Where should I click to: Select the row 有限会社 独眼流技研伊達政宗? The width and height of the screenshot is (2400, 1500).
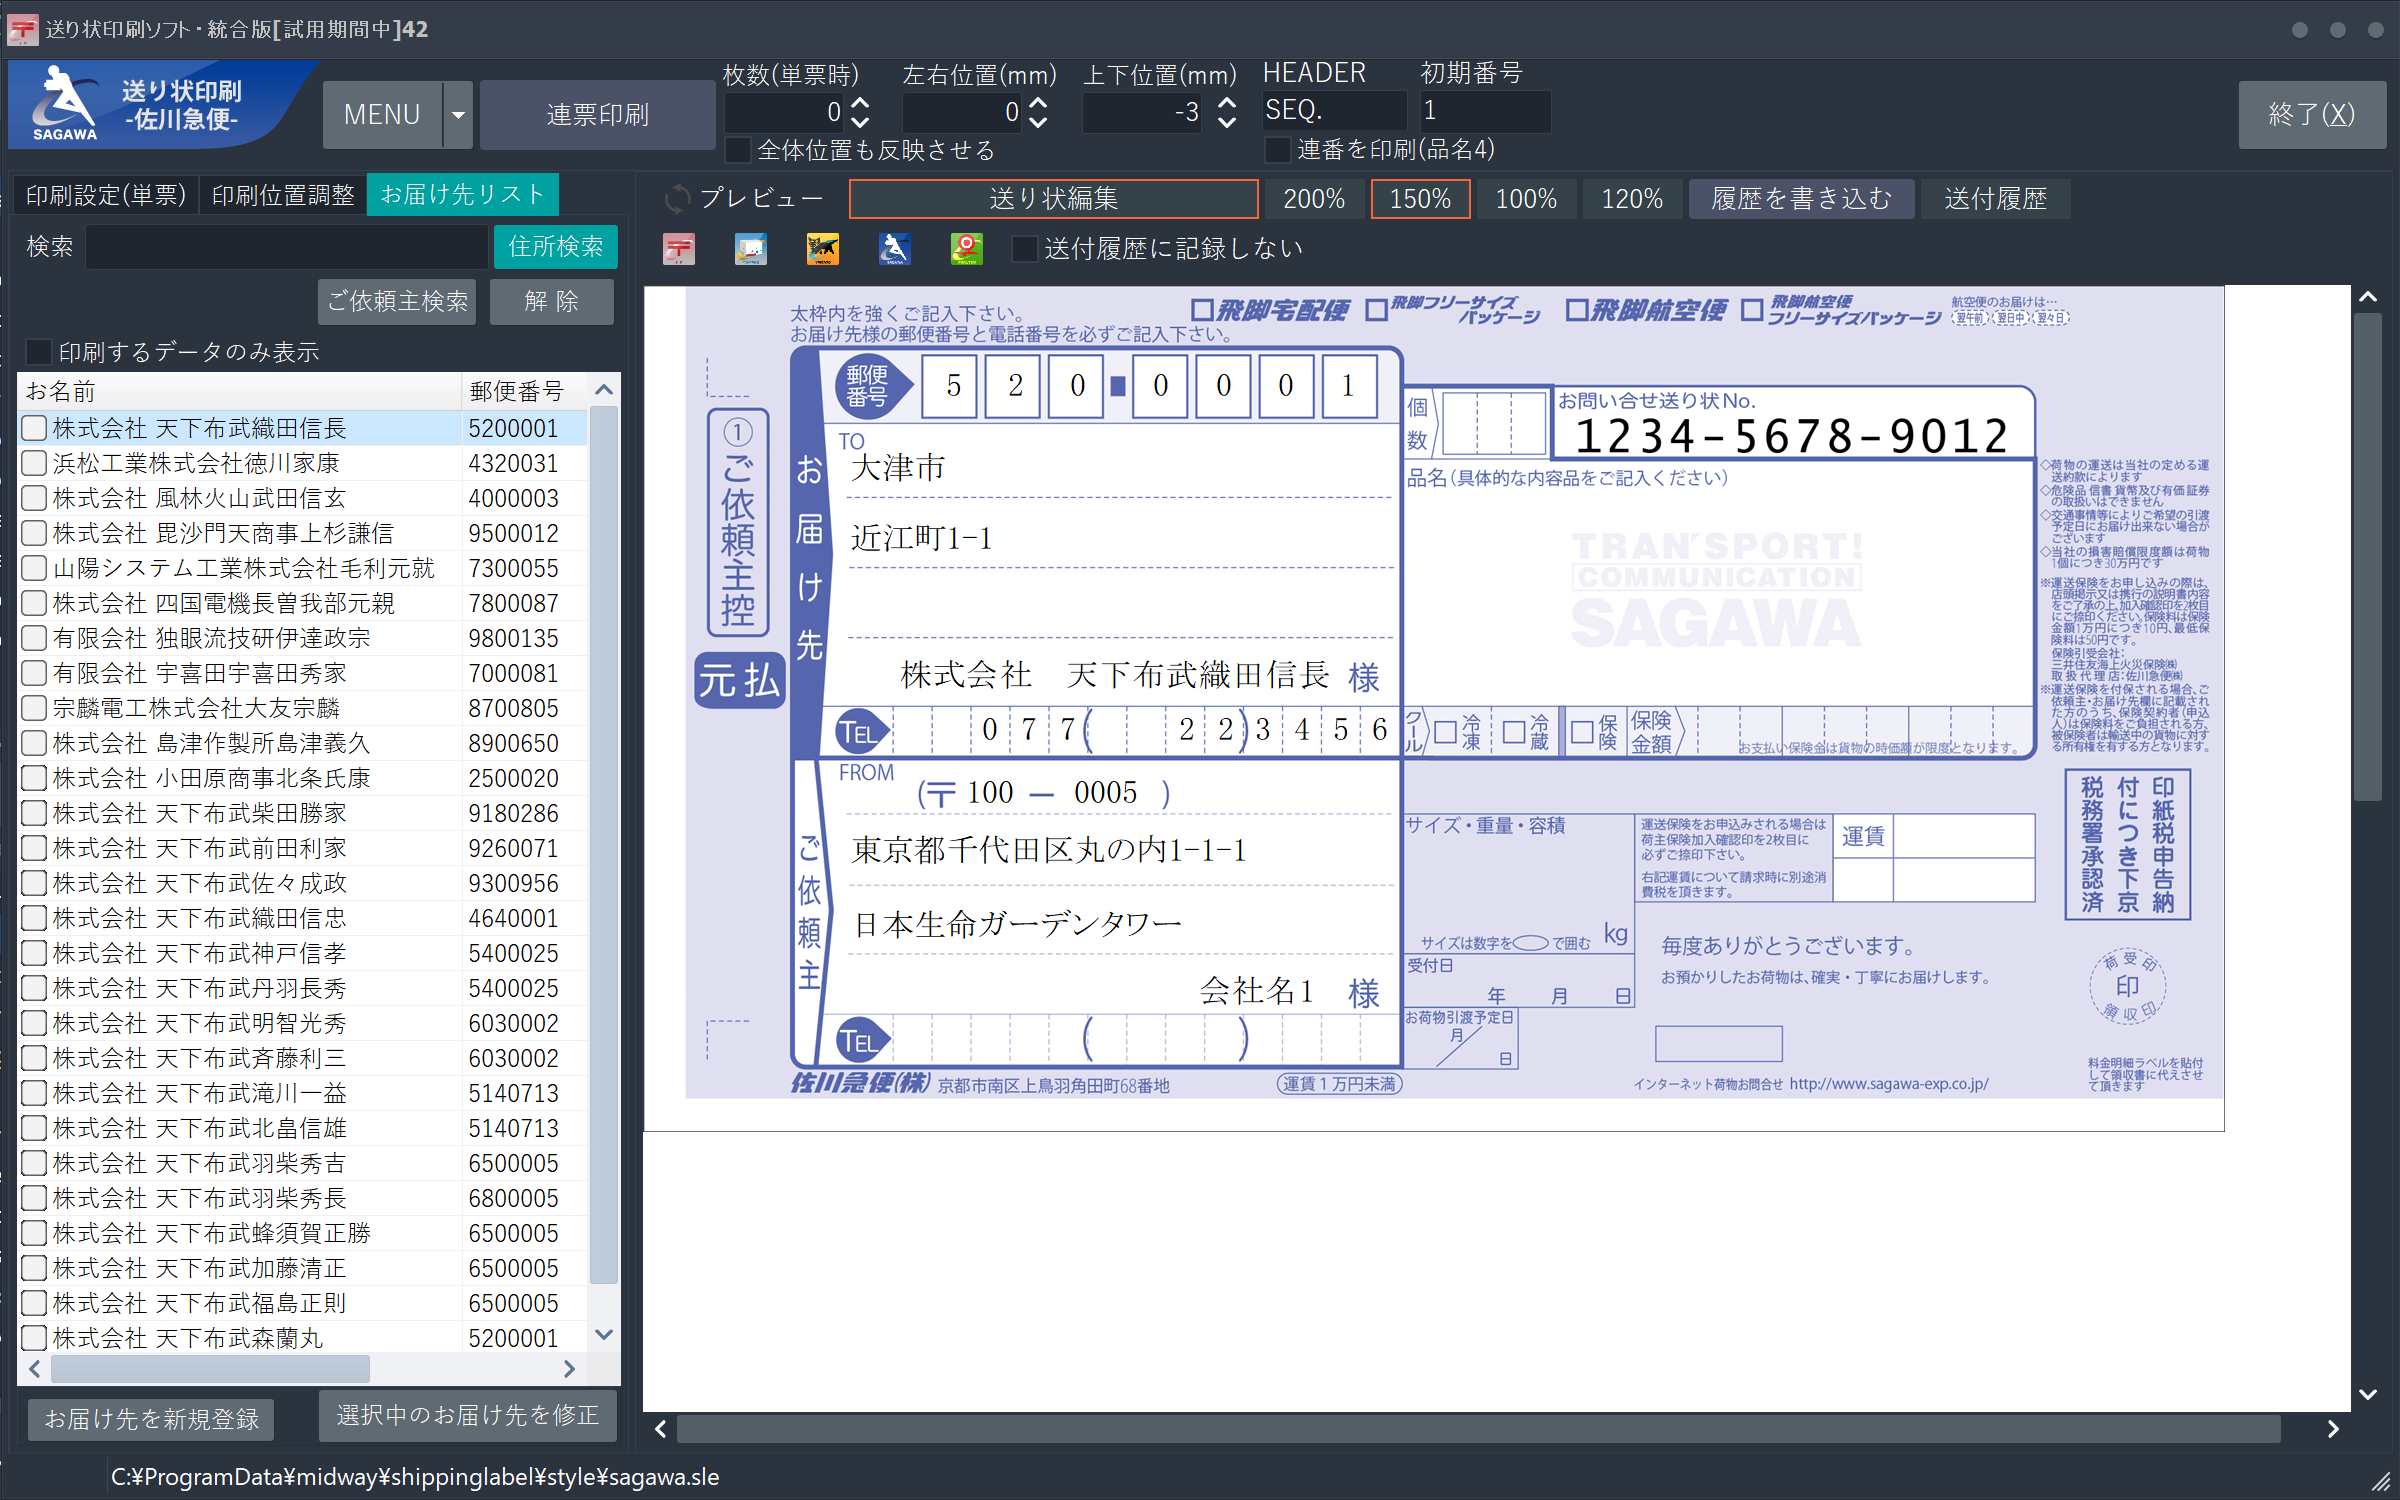click(304, 638)
